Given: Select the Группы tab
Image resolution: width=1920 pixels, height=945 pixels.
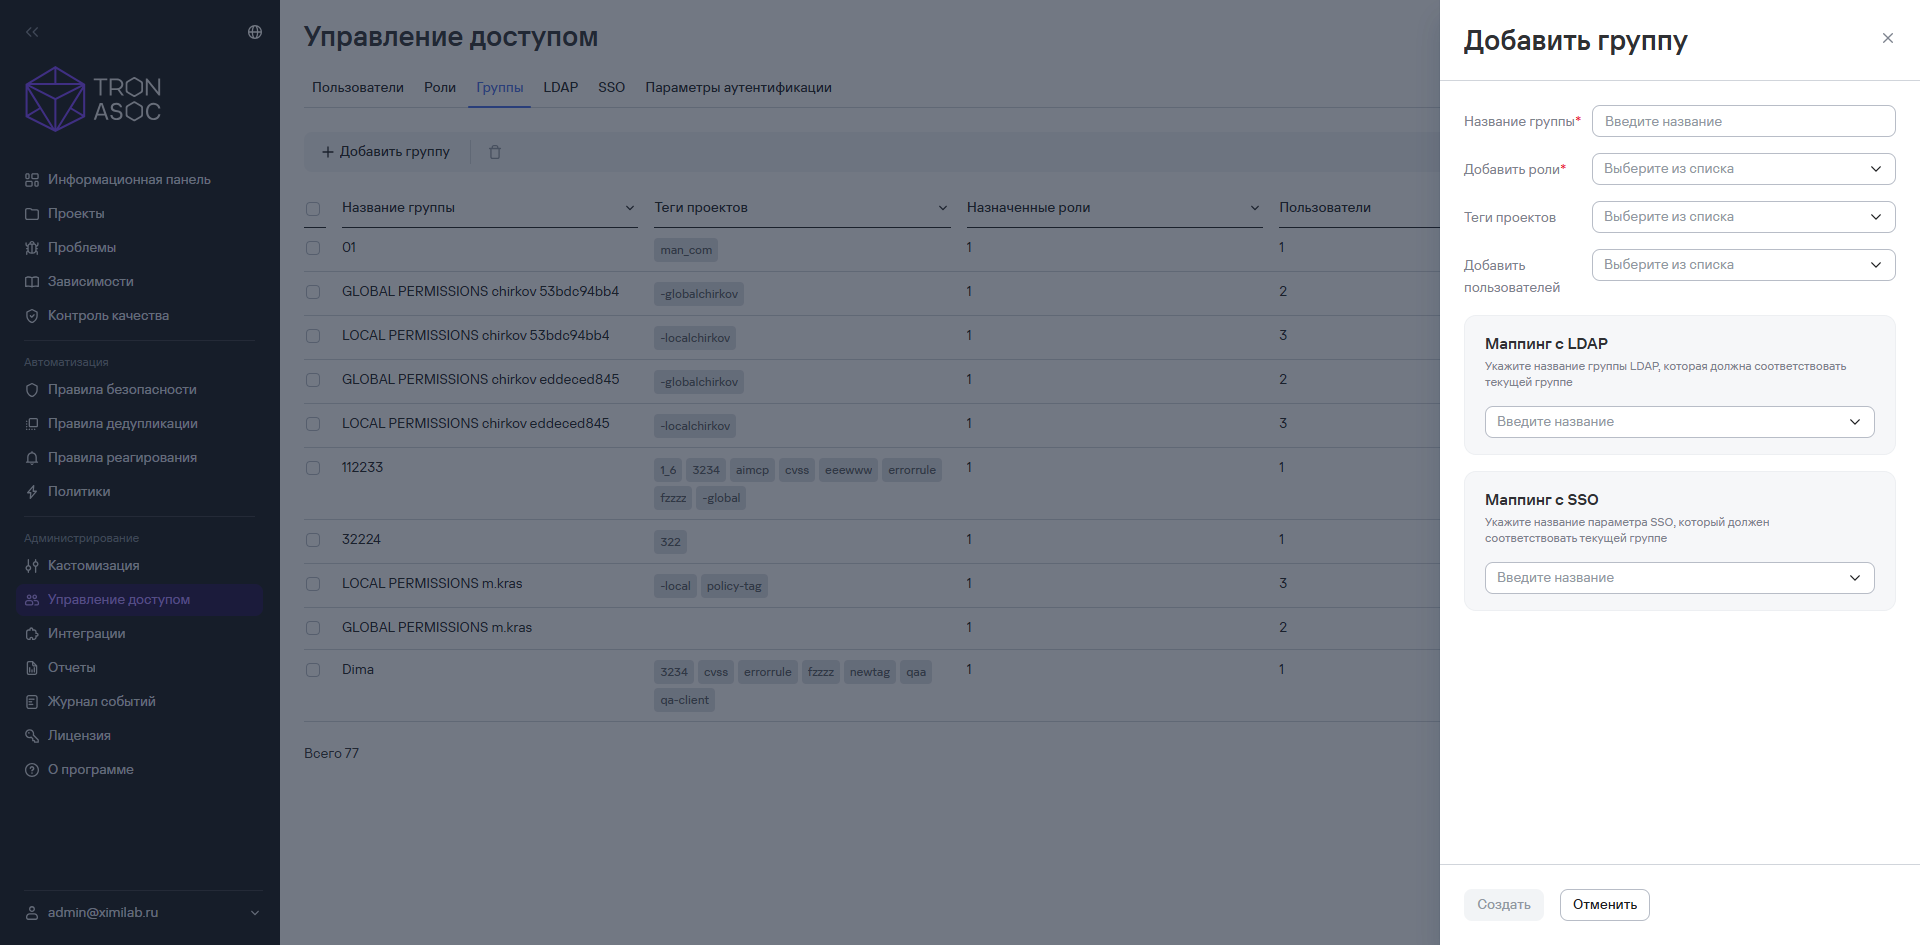Looking at the screenshot, I should [500, 88].
